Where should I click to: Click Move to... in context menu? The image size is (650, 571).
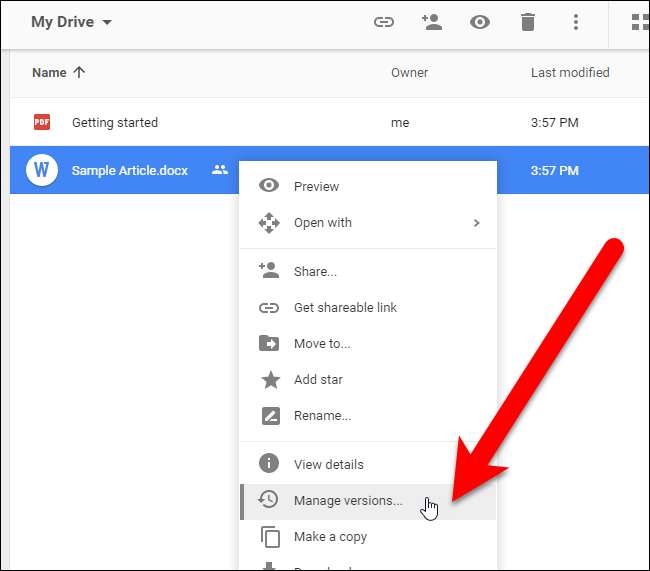322,343
